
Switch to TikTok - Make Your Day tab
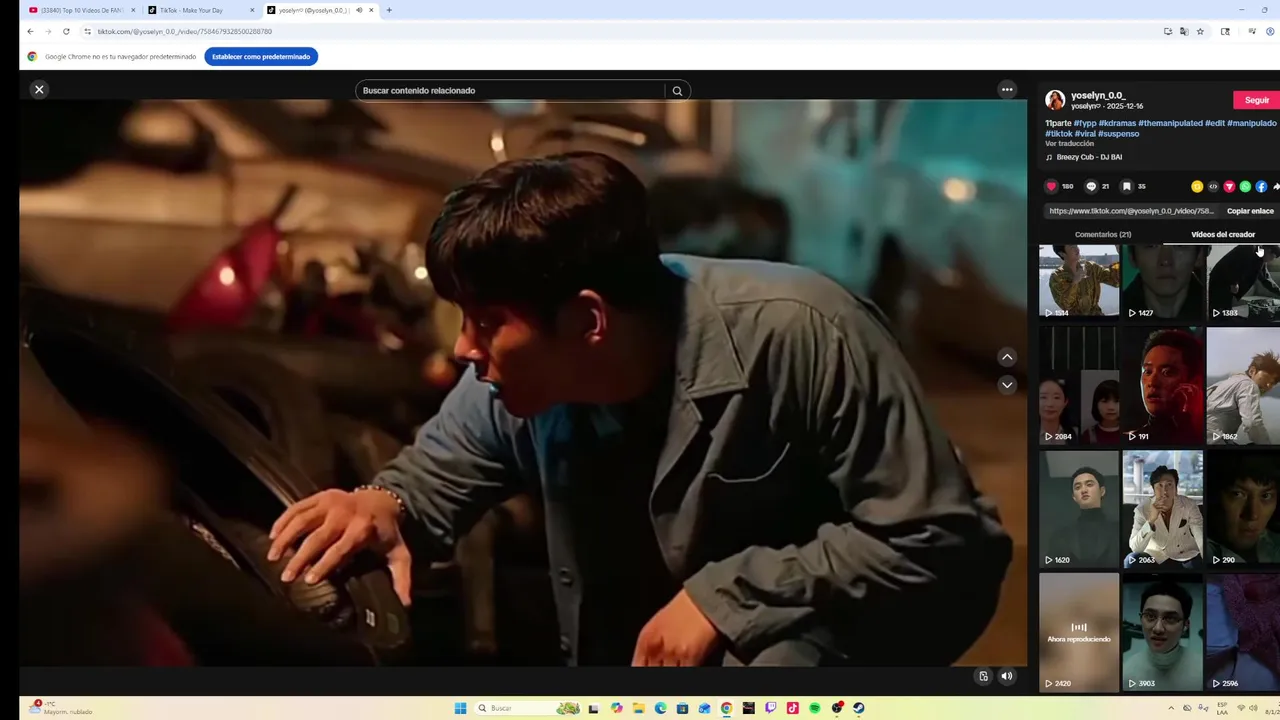pos(198,10)
